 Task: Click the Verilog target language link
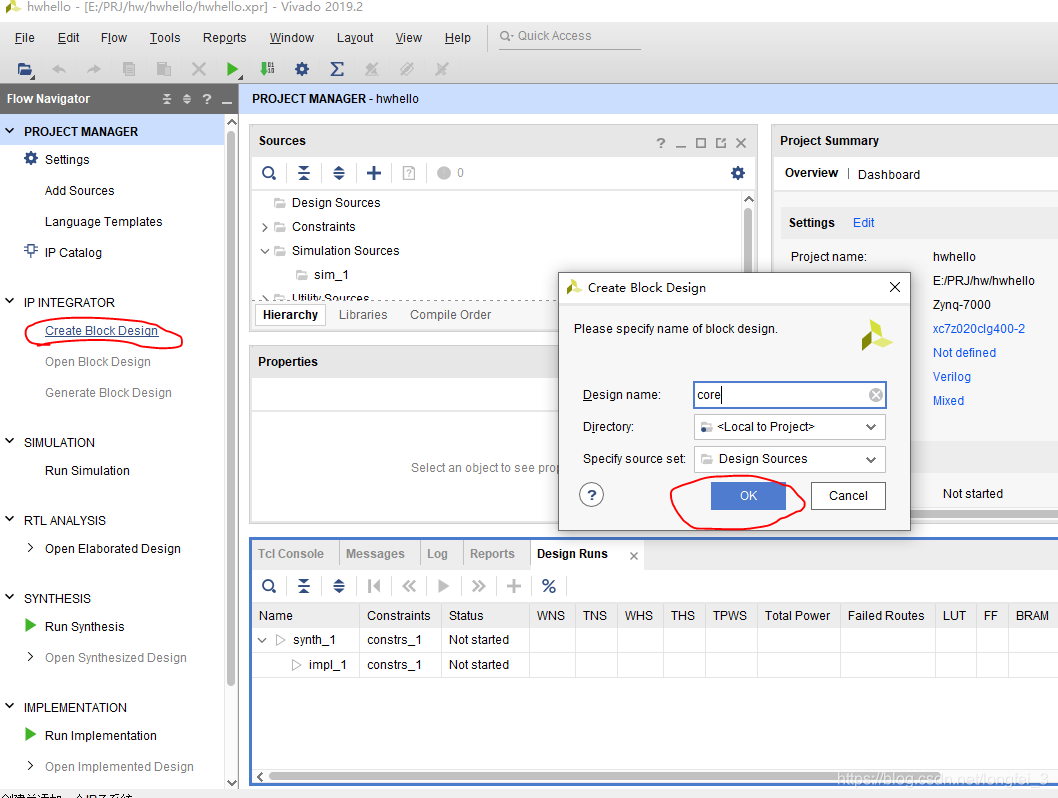[x=951, y=376]
